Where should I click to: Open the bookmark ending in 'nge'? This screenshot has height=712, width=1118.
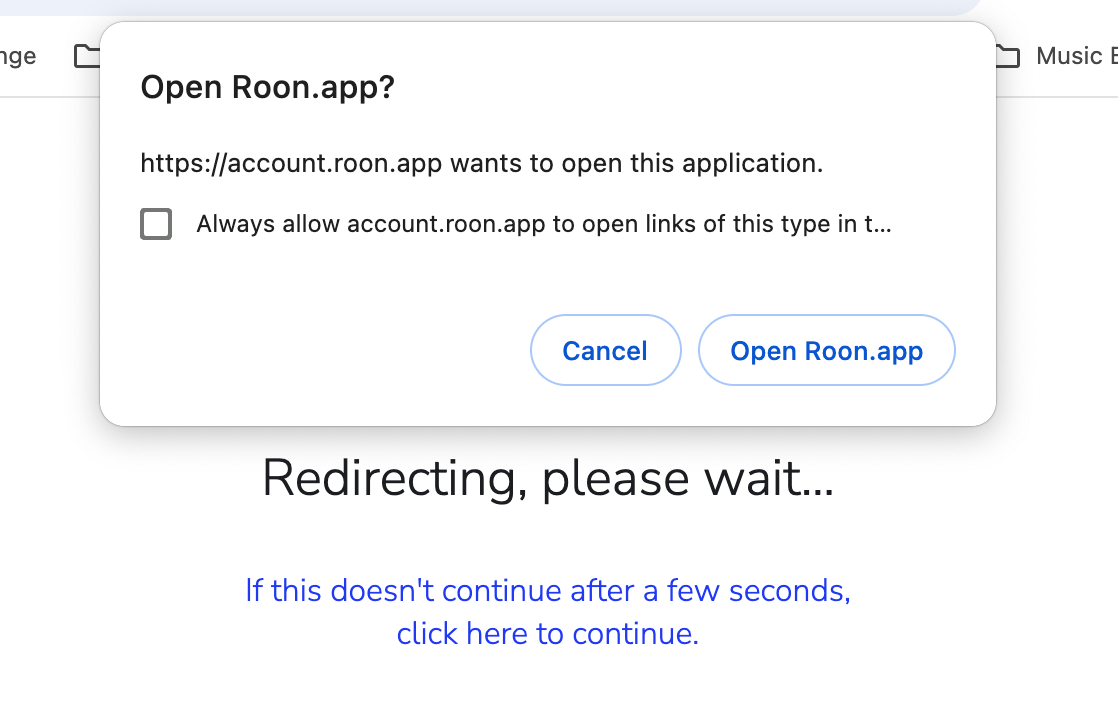coord(18,56)
